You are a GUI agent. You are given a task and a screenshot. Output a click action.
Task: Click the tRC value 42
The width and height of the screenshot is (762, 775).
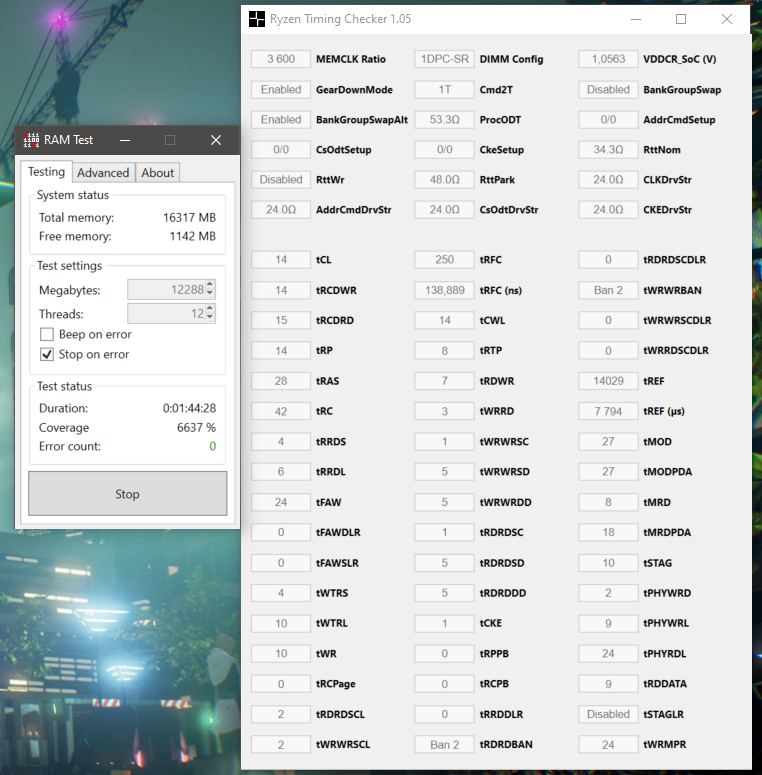pyautogui.click(x=281, y=411)
